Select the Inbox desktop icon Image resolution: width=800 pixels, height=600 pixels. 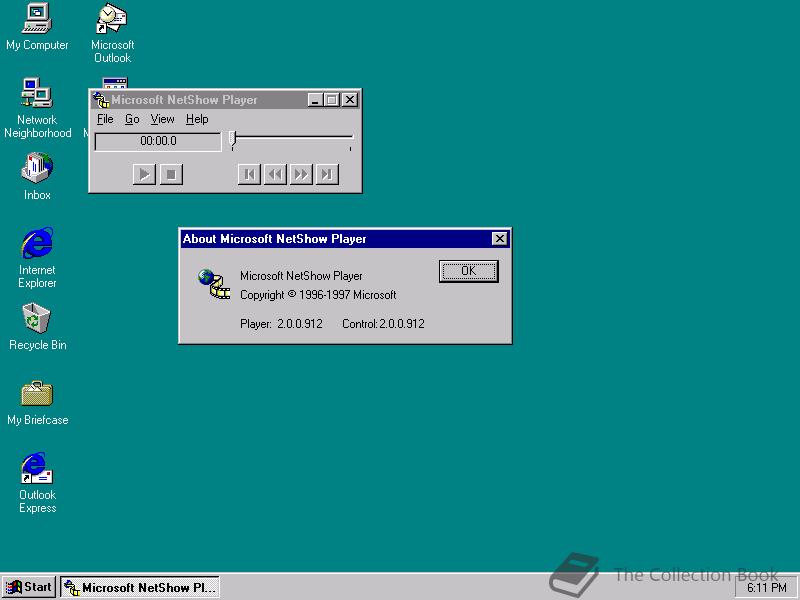(37, 176)
